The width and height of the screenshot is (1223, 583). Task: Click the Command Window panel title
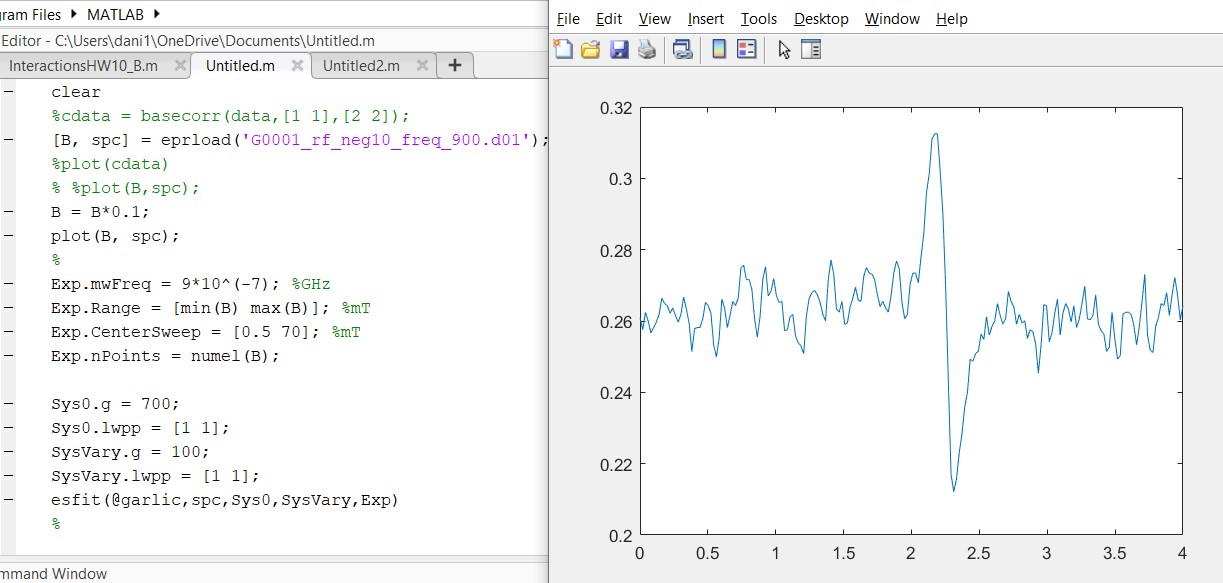[x=54, y=574]
